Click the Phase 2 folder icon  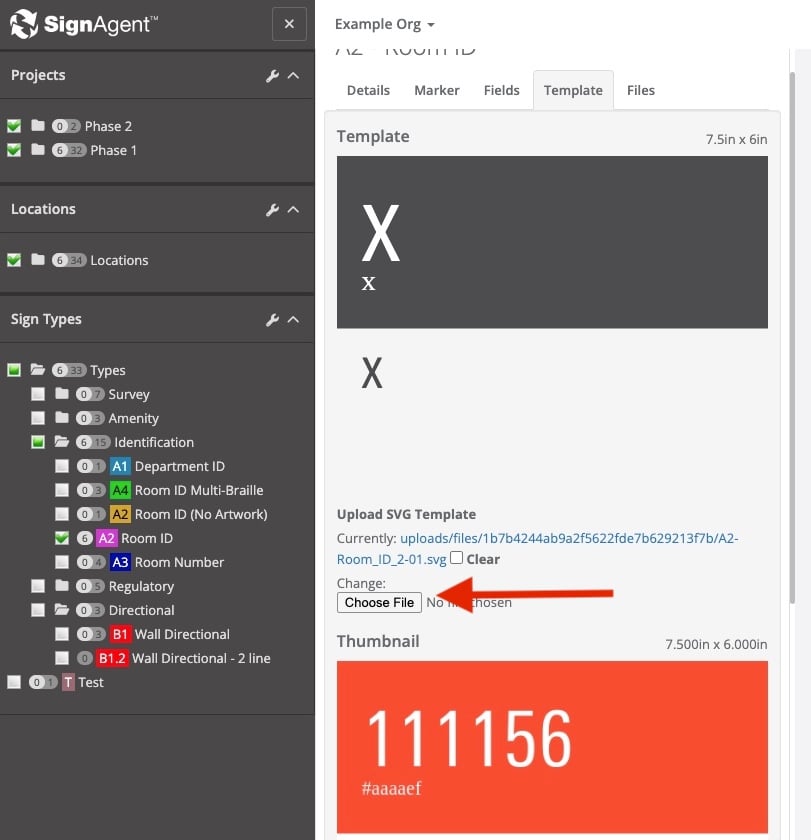[x=38, y=126]
